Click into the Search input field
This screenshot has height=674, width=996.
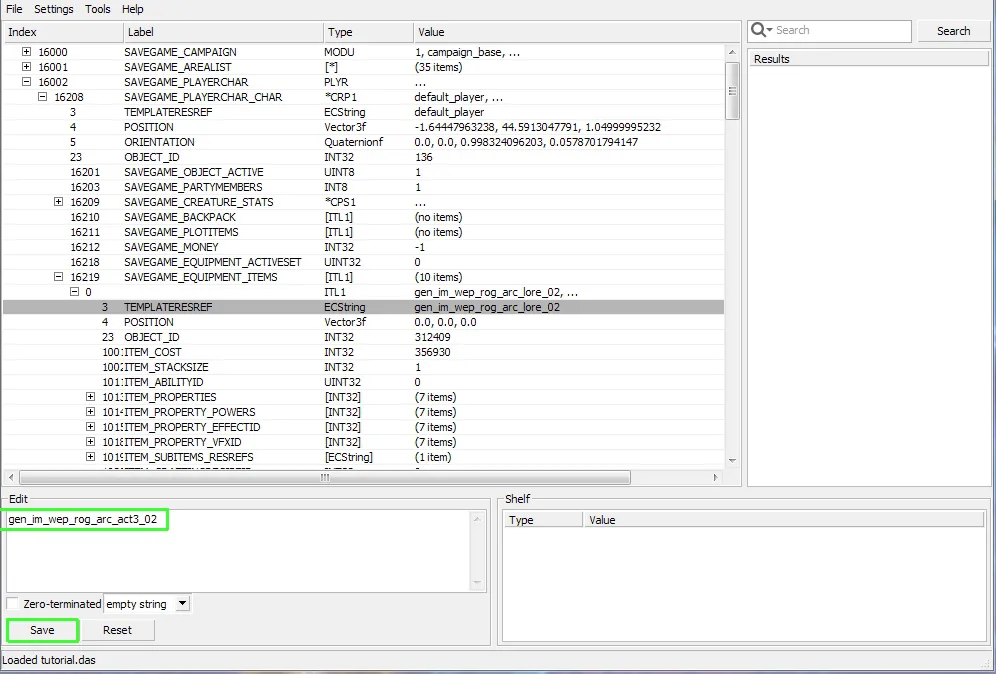coord(840,31)
